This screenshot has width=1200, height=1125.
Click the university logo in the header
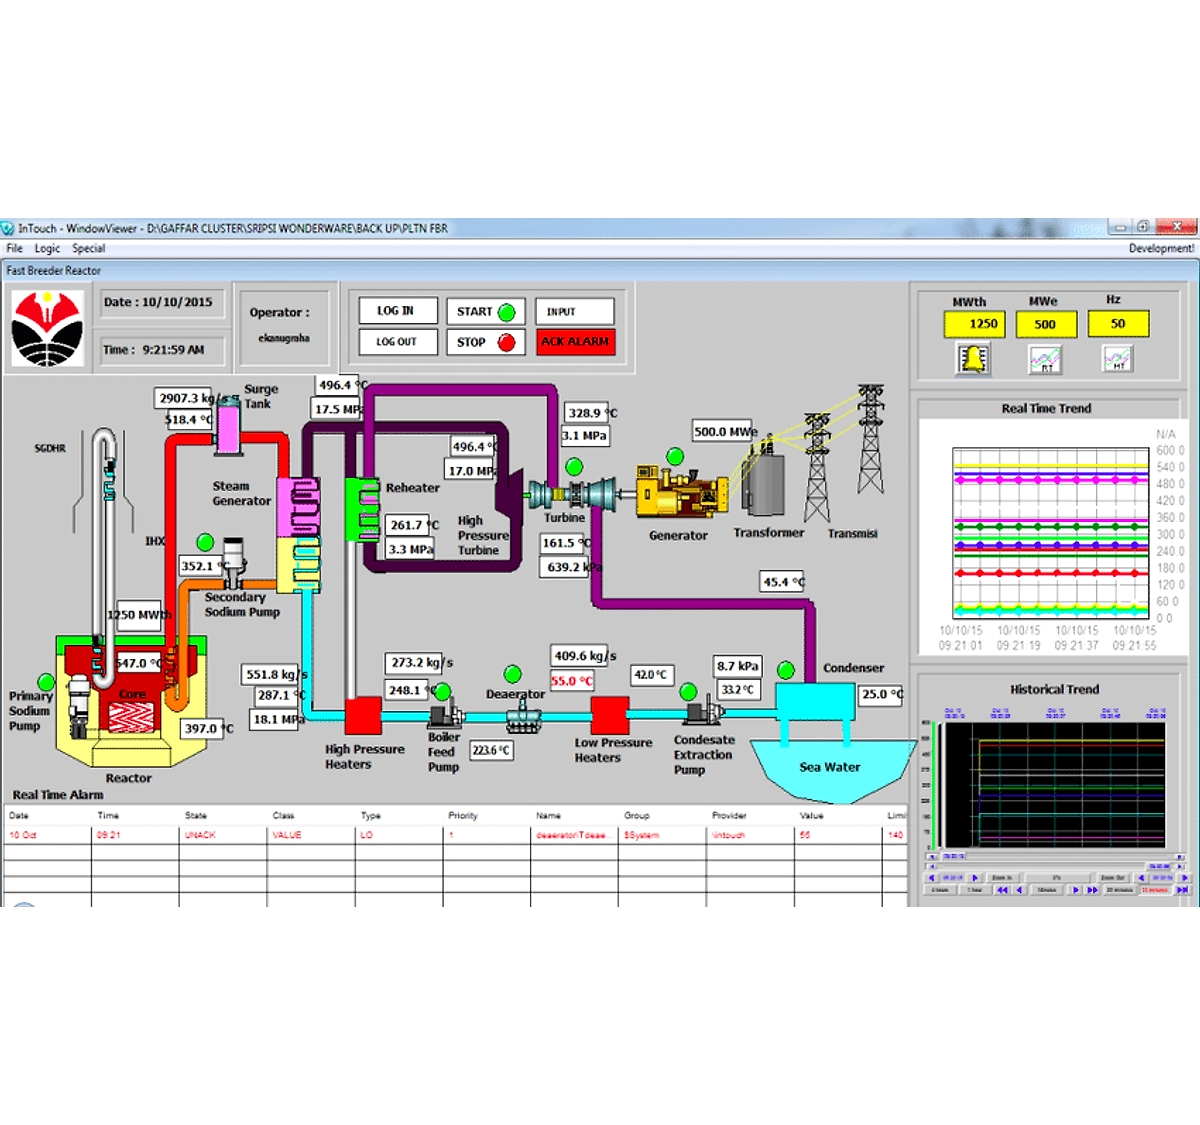pos(46,328)
